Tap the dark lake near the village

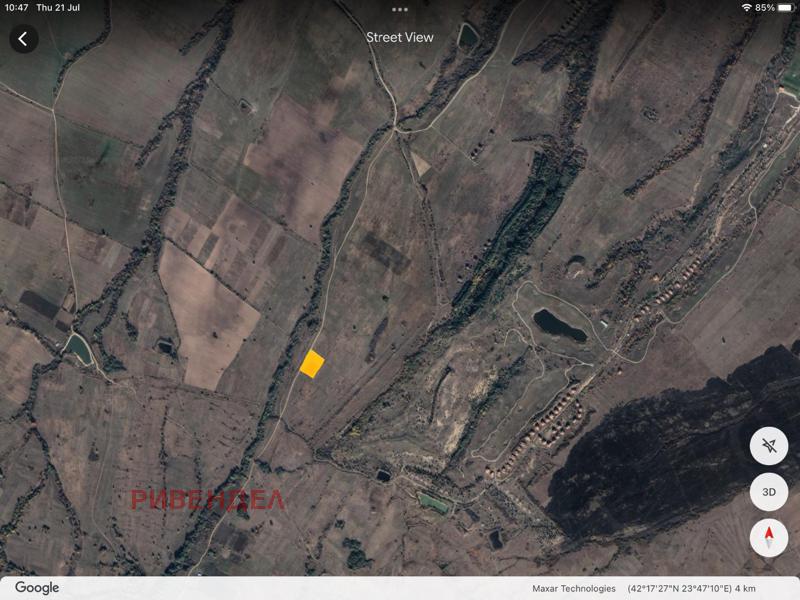560,324
